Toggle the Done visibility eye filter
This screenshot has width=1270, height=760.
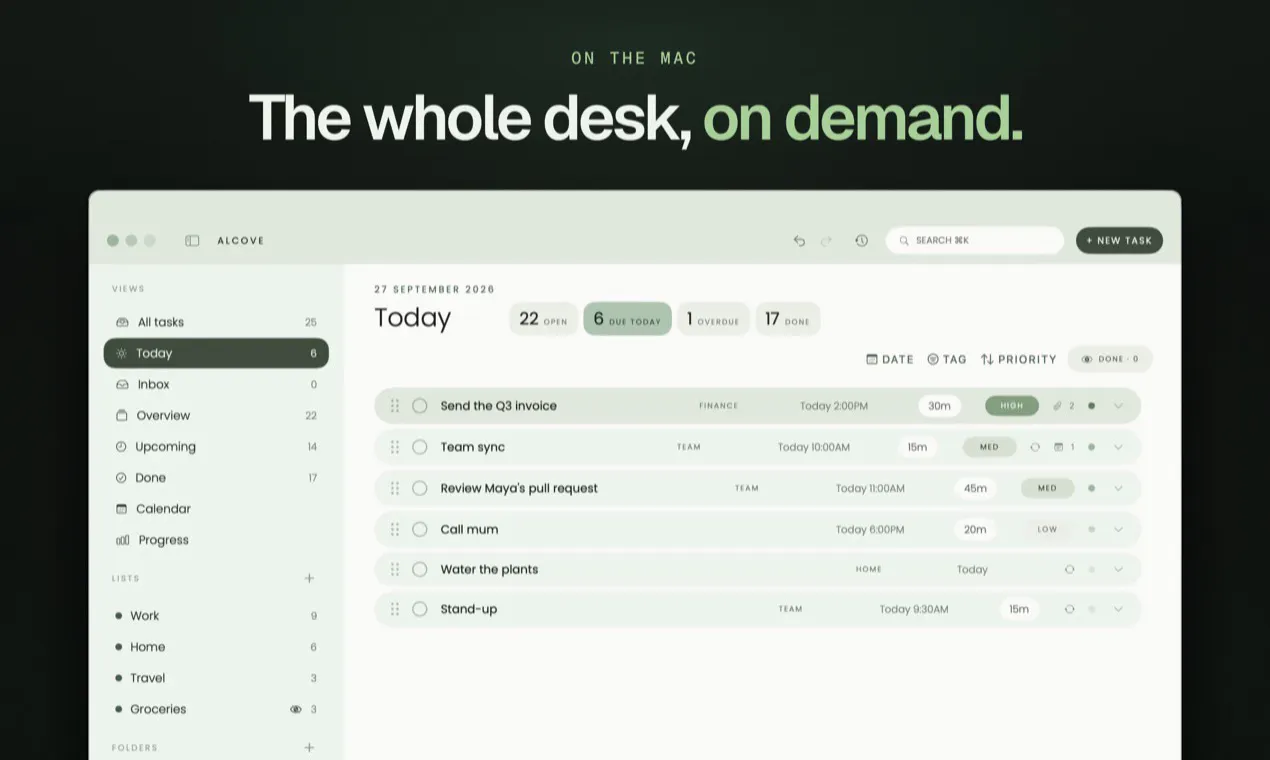click(1110, 359)
